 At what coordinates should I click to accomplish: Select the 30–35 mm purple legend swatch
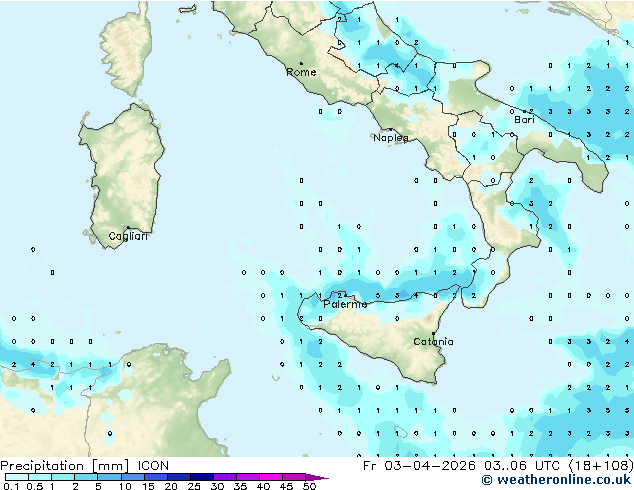[x=225, y=477]
